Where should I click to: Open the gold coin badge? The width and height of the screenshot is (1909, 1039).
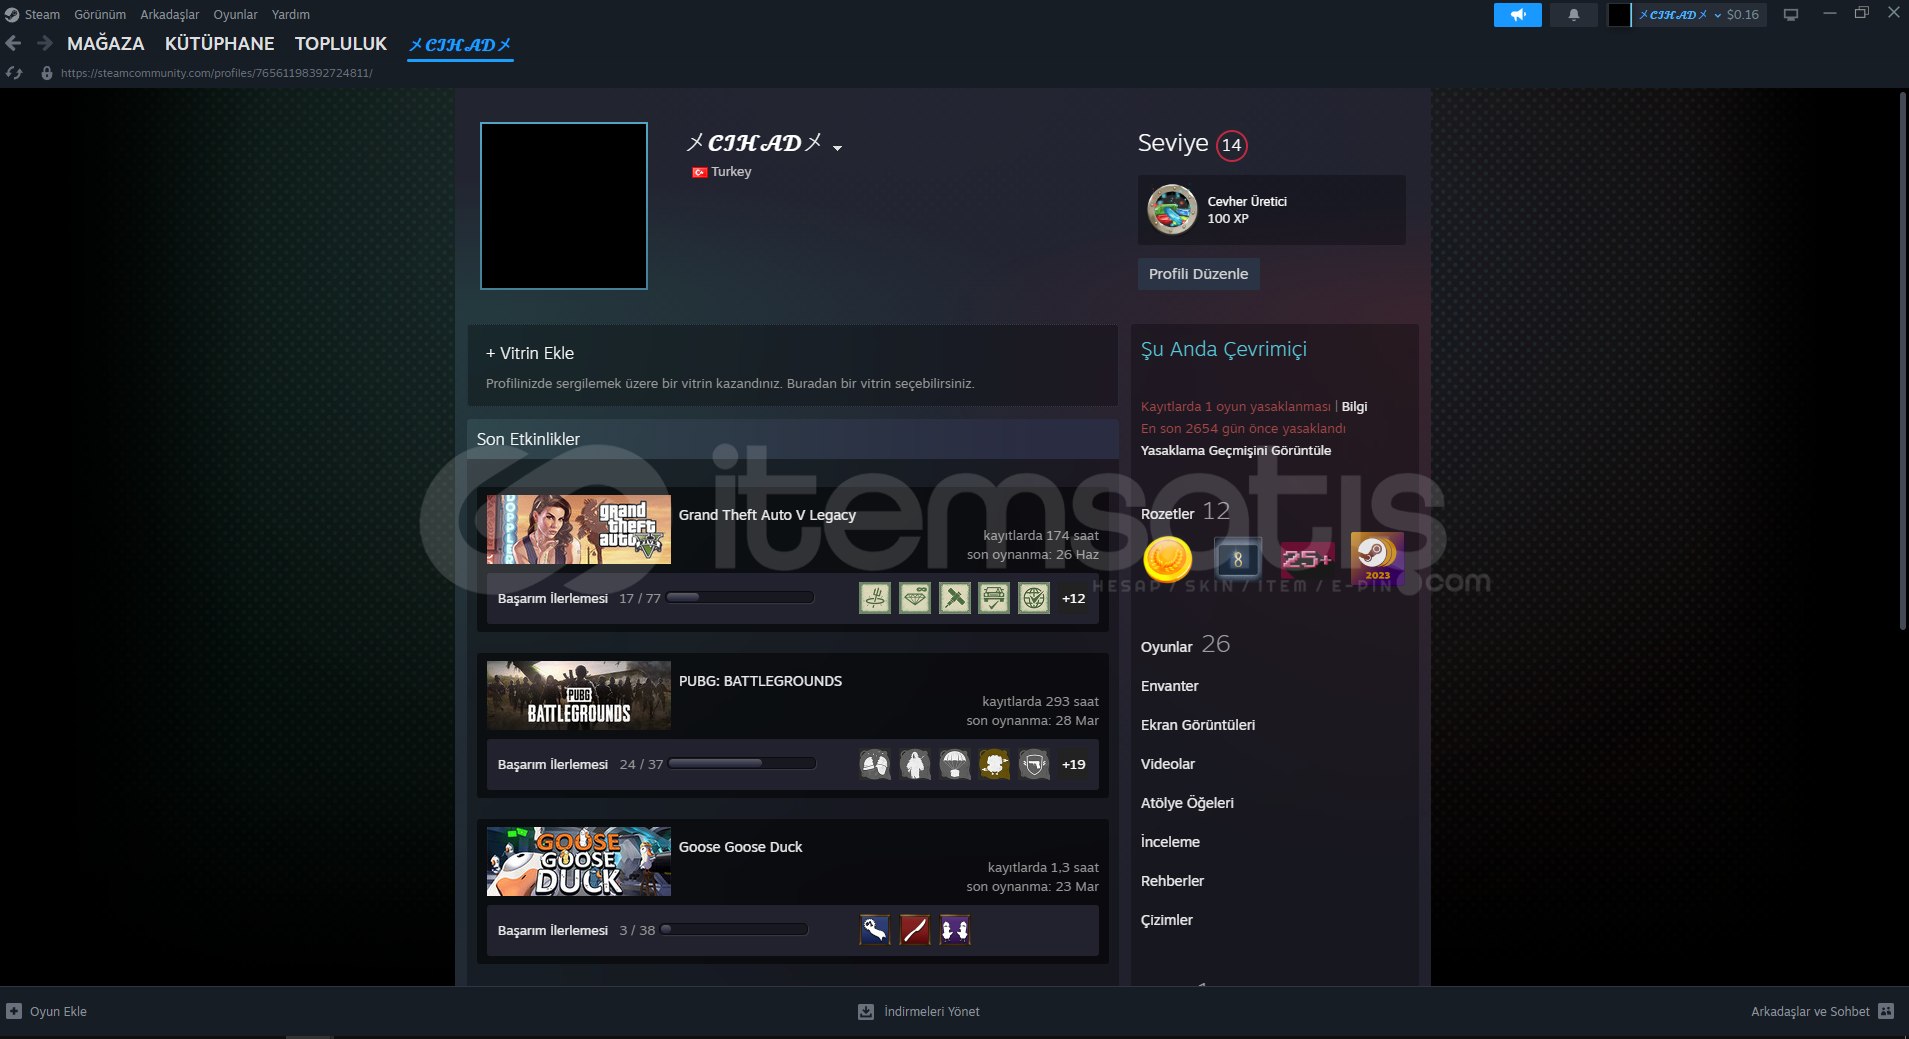pyautogui.click(x=1167, y=558)
